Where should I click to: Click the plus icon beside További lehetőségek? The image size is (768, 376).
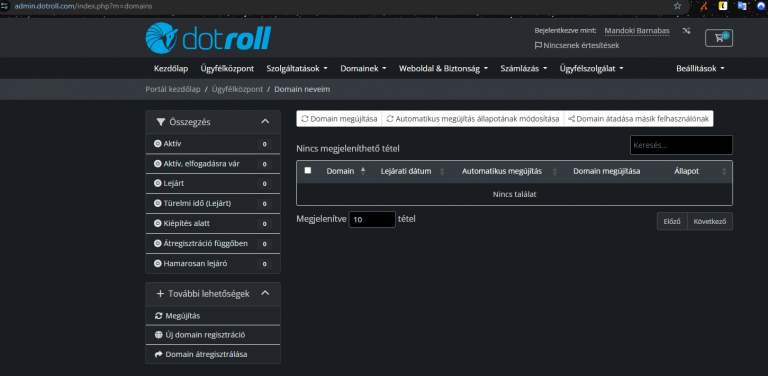point(160,294)
